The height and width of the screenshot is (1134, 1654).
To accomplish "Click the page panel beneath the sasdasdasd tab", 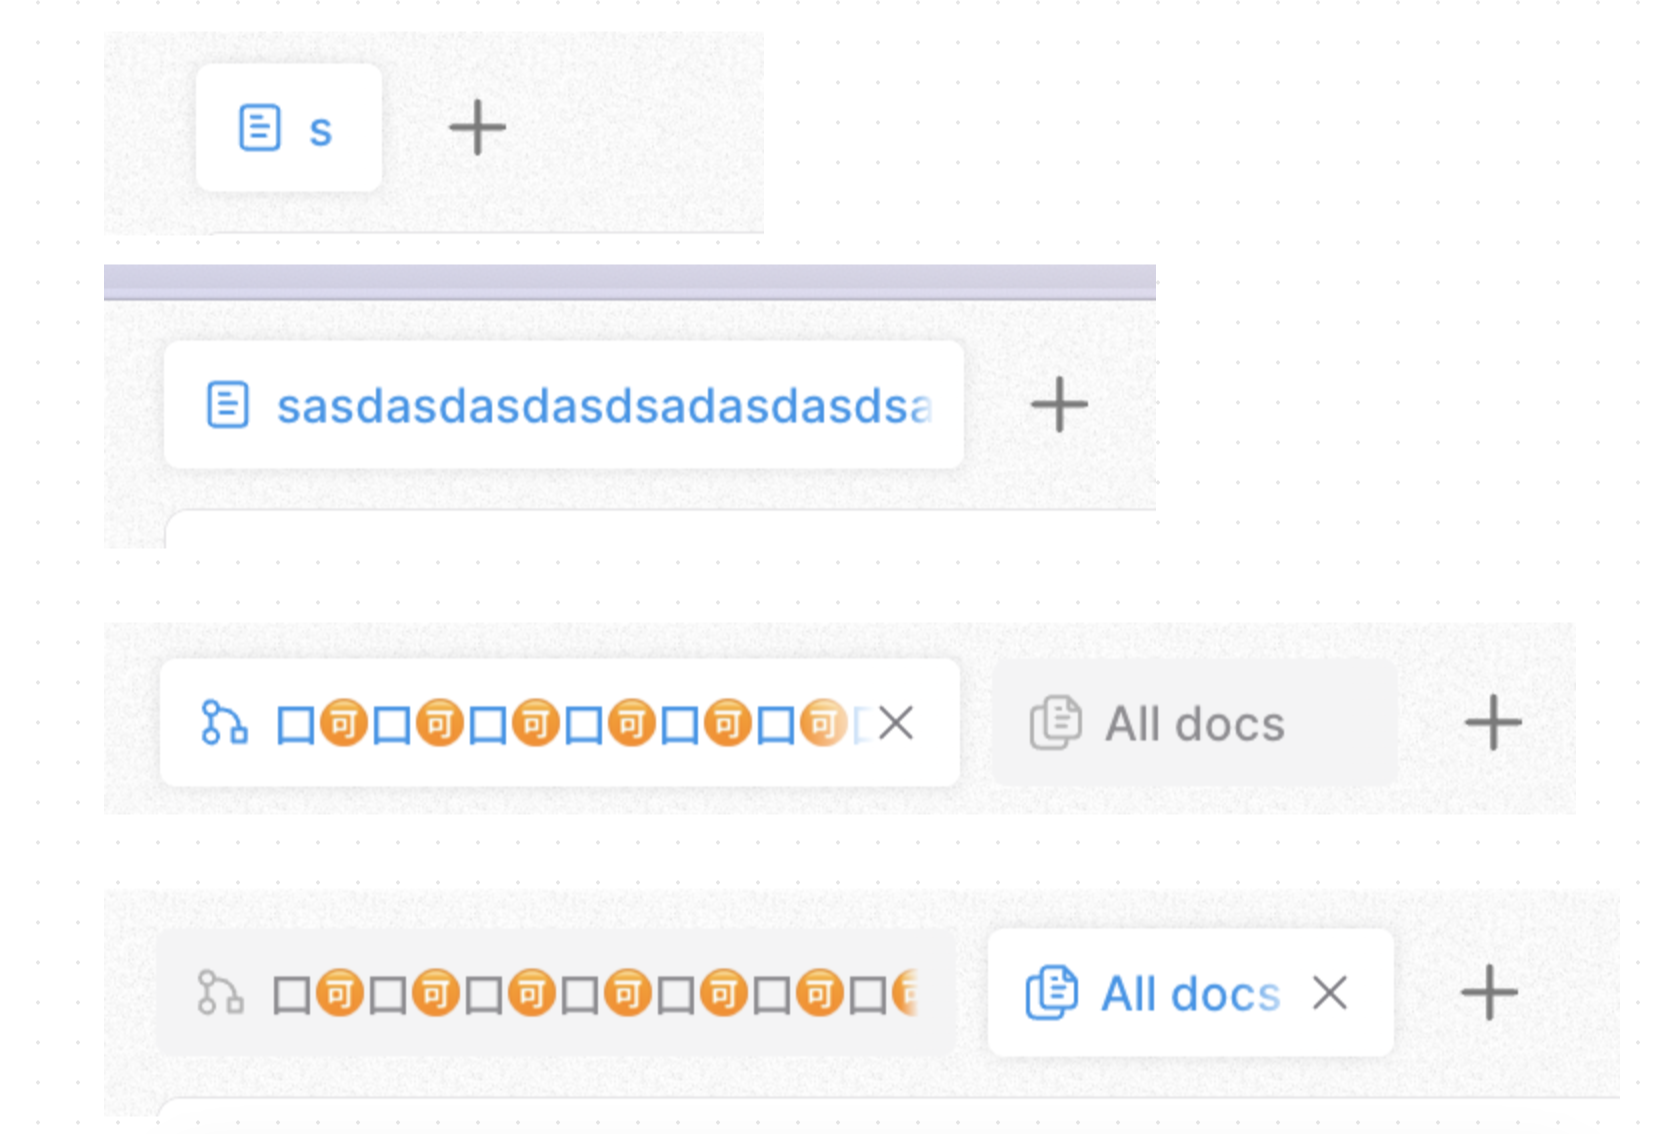I will click(660, 531).
